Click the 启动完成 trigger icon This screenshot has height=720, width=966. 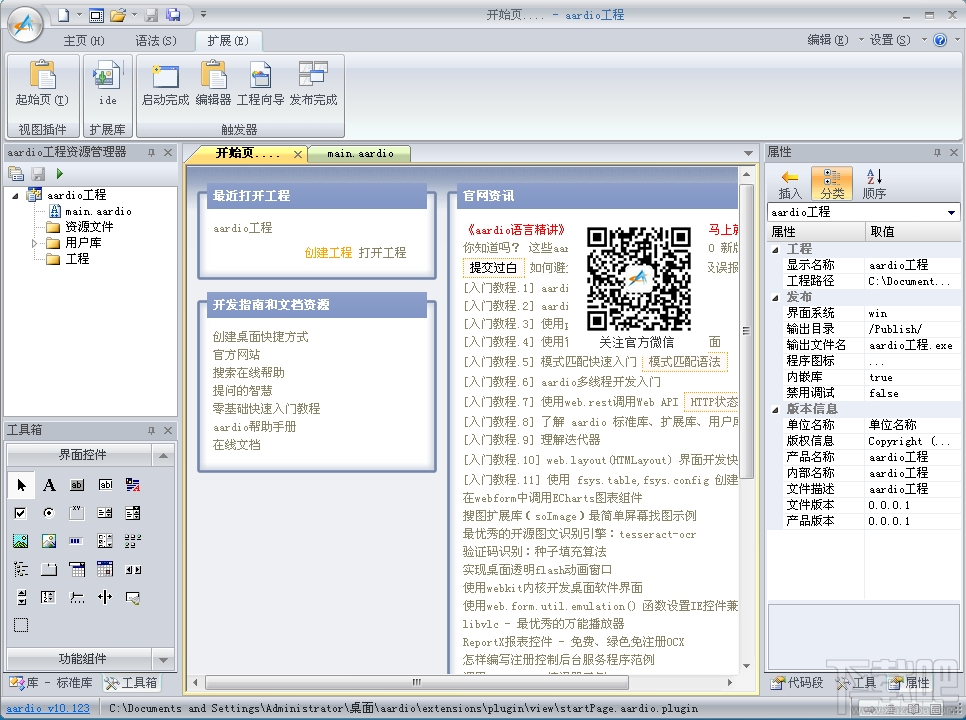coord(165,83)
